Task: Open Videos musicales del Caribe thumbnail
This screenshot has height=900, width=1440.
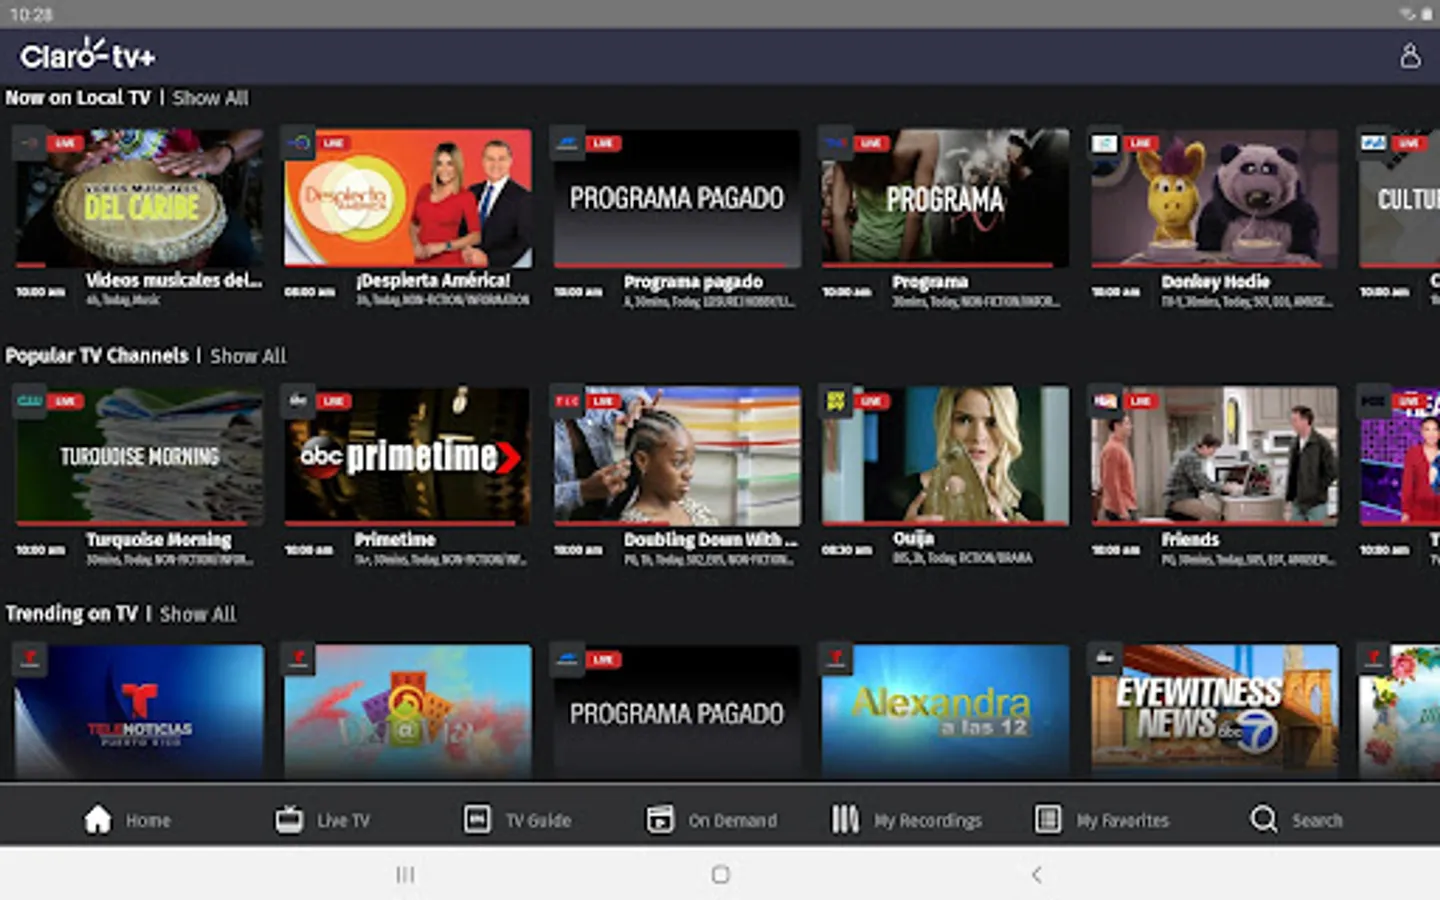Action: [x=139, y=196]
